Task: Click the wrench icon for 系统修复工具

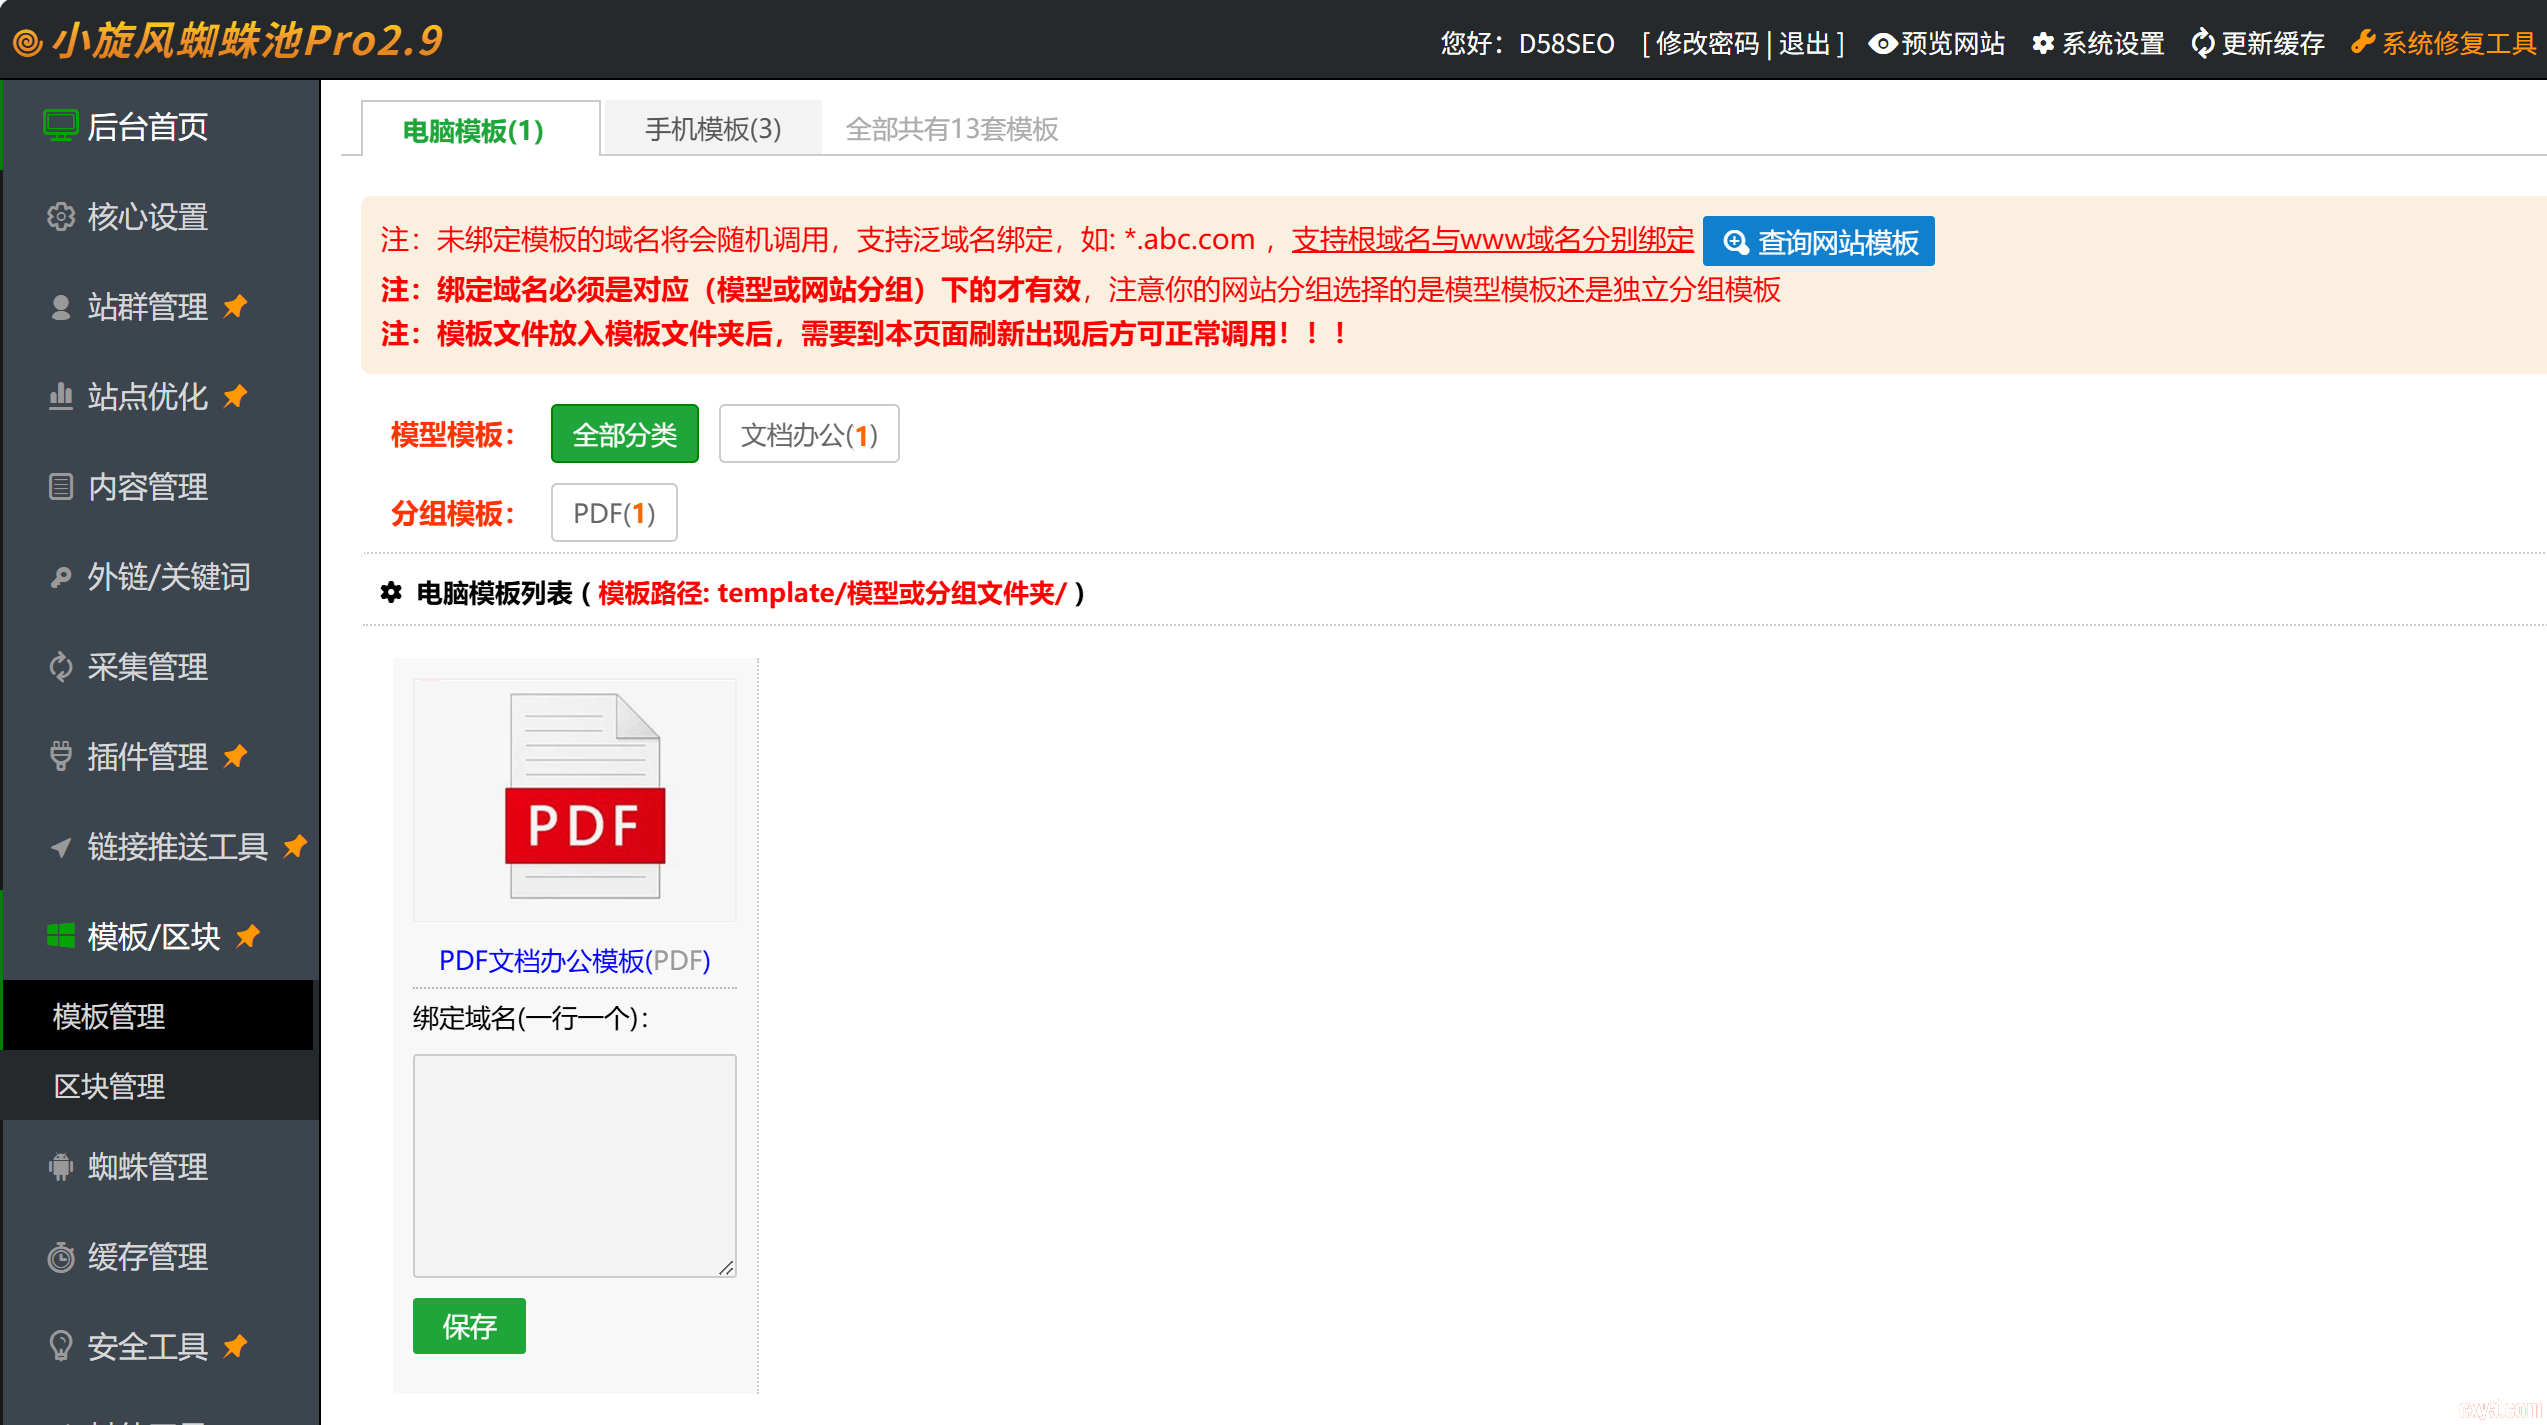Action: tap(2363, 43)
